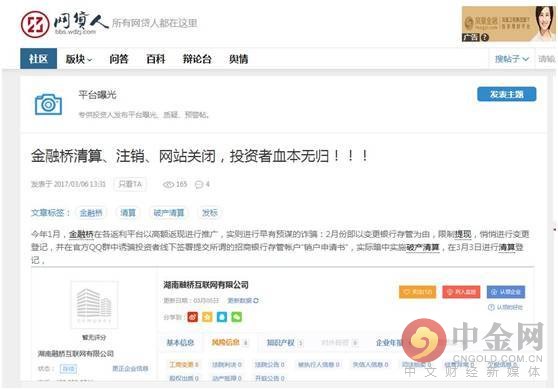This screenshot has height=390, width=558.
Task: Click the 平台曝光 board title
Action: [x=97, y=95]
